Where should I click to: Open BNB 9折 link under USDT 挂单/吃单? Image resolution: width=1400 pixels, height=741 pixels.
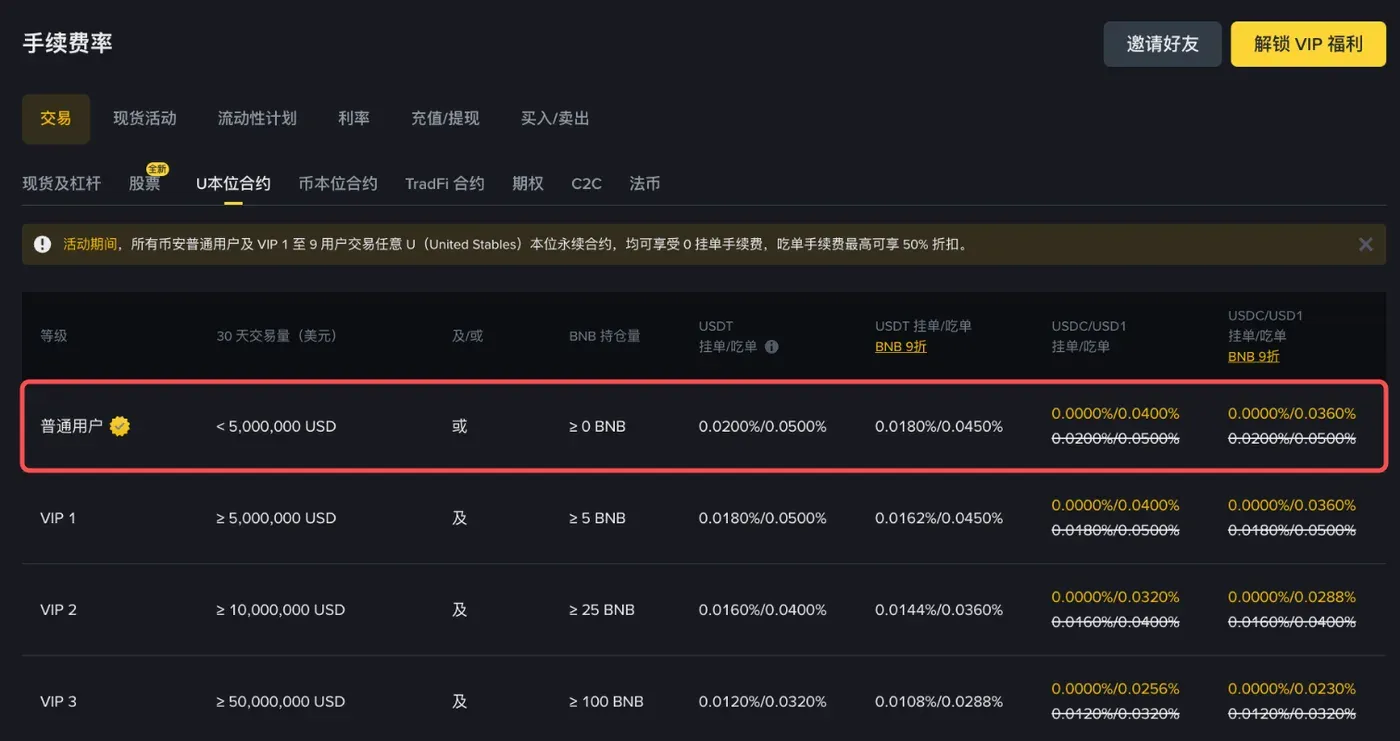(901, 347)
